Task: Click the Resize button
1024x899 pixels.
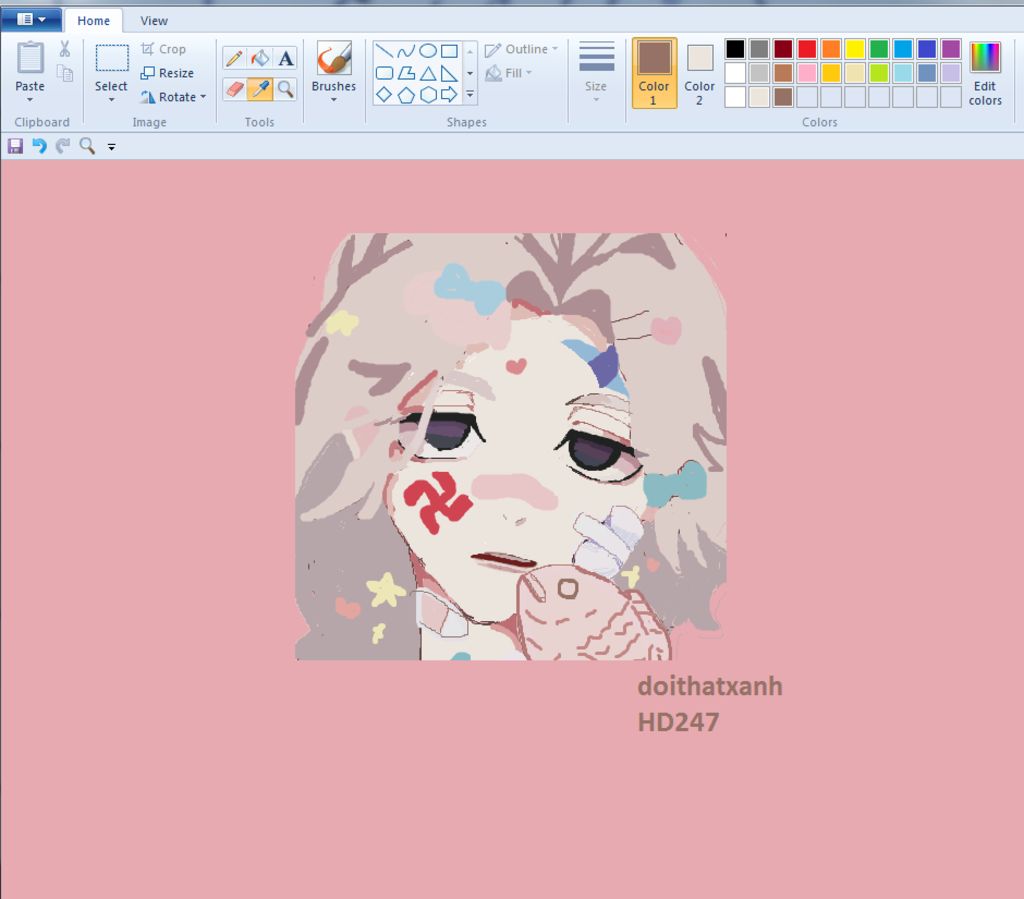Action: coord(168,73)
